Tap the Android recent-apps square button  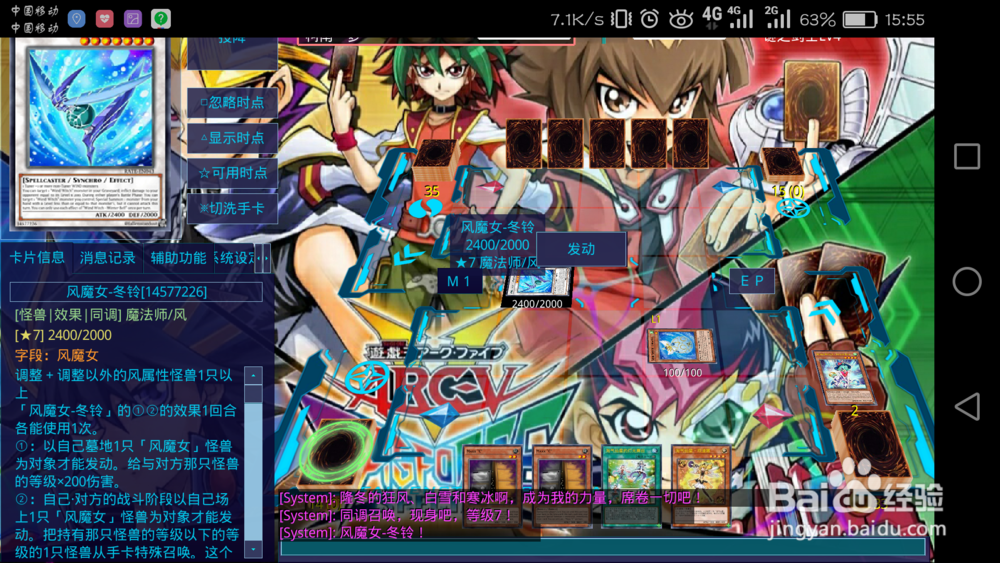[x=967, y=156]
